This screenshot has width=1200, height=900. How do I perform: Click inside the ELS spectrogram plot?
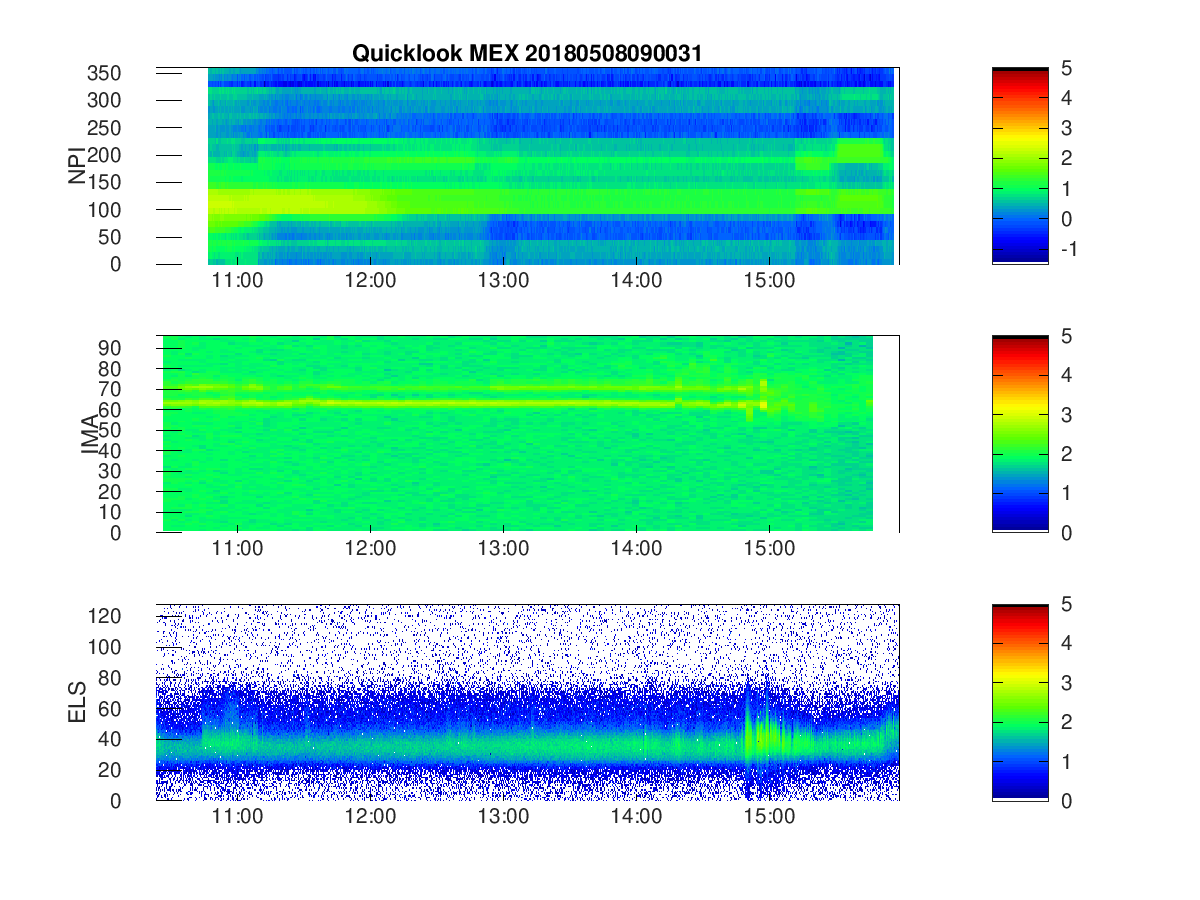point(527,702)
